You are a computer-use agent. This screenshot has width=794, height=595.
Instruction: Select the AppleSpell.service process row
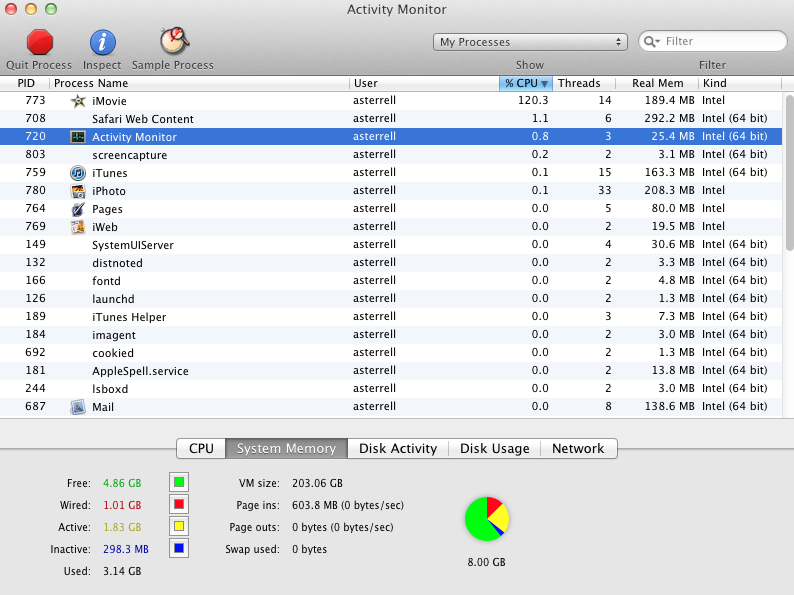click(391, 371)
